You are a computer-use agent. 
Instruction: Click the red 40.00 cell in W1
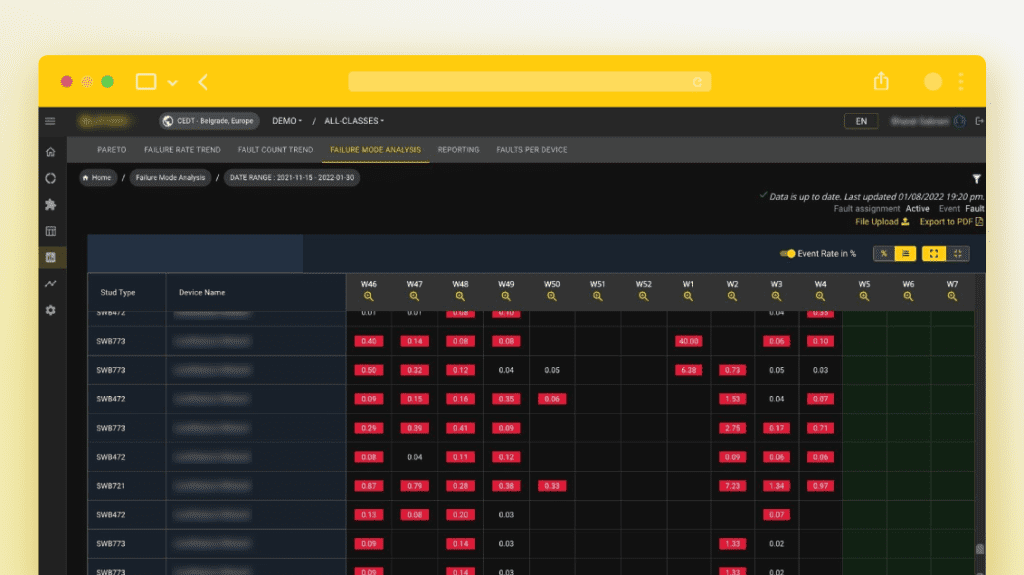coord(688,341)
